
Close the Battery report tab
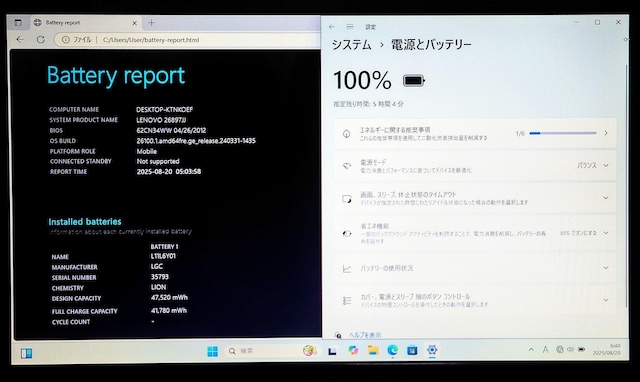tap(134, 23)
